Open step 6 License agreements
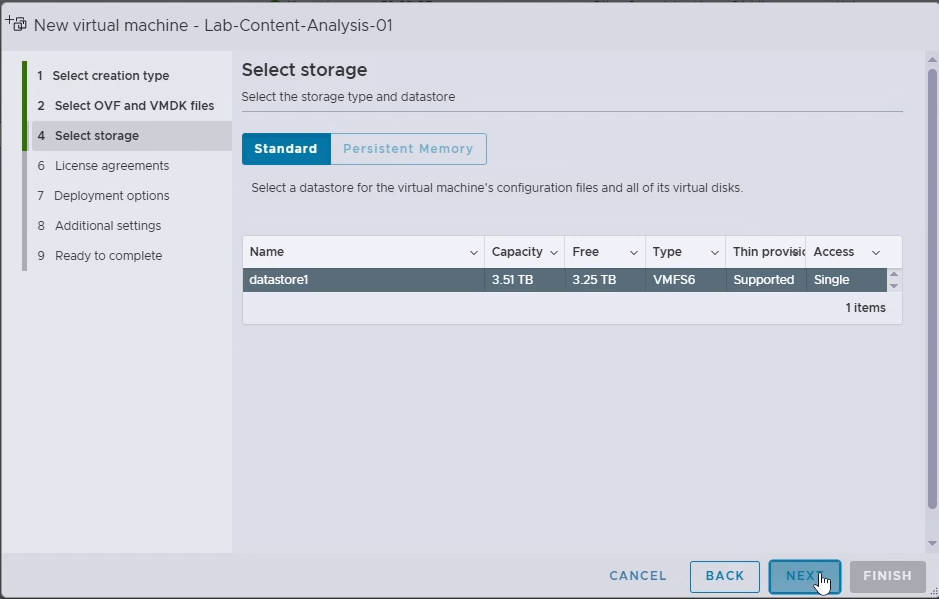The width and height of the screenshot is (939, 599). [x=103, y=165]
